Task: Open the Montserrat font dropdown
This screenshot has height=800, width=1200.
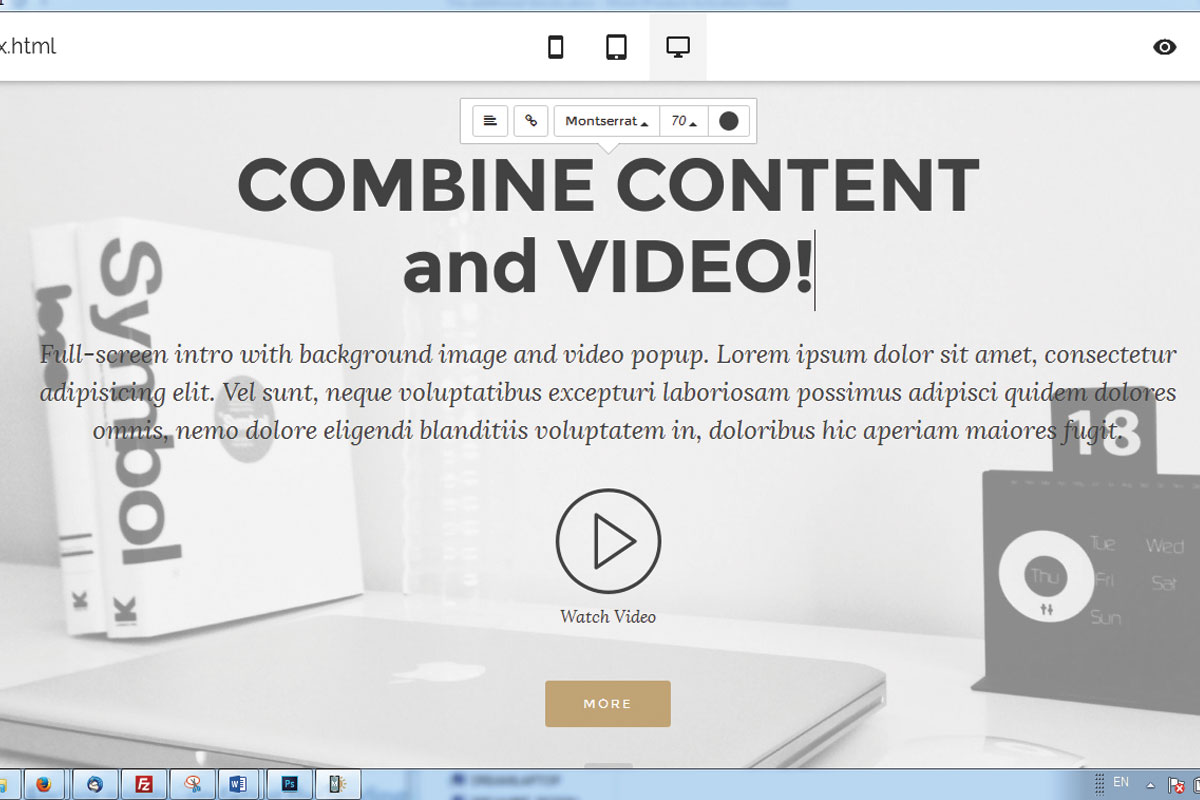Action: tap(606, 121)
